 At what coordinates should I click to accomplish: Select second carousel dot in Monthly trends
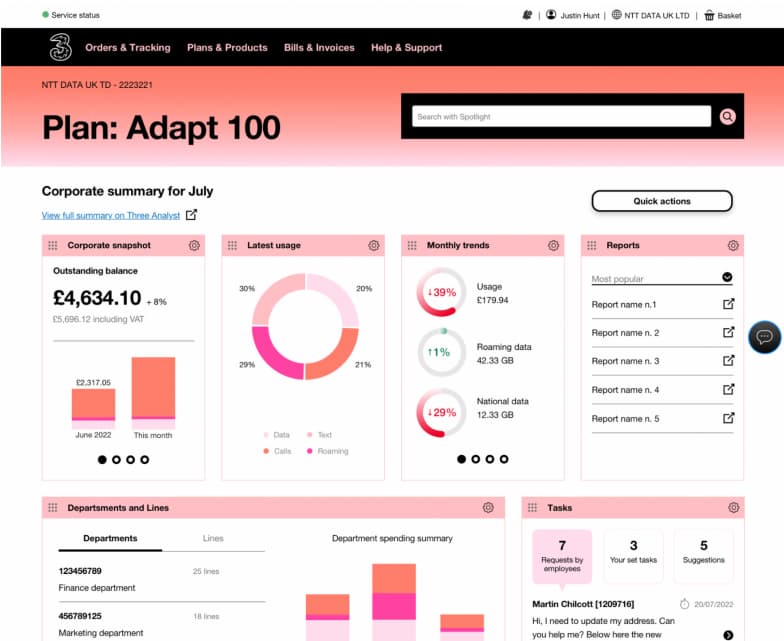[476, 459]
